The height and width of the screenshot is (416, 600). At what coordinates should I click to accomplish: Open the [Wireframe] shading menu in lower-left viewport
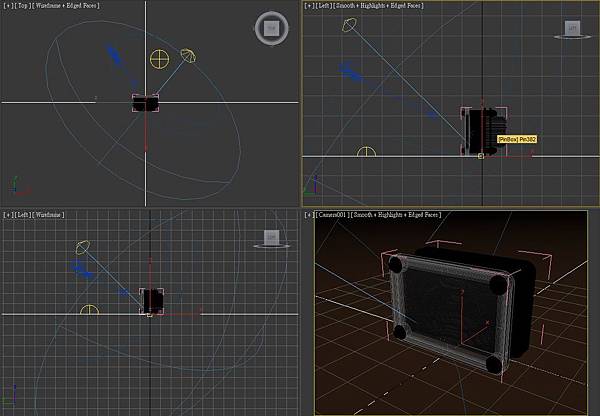(49, 215)
